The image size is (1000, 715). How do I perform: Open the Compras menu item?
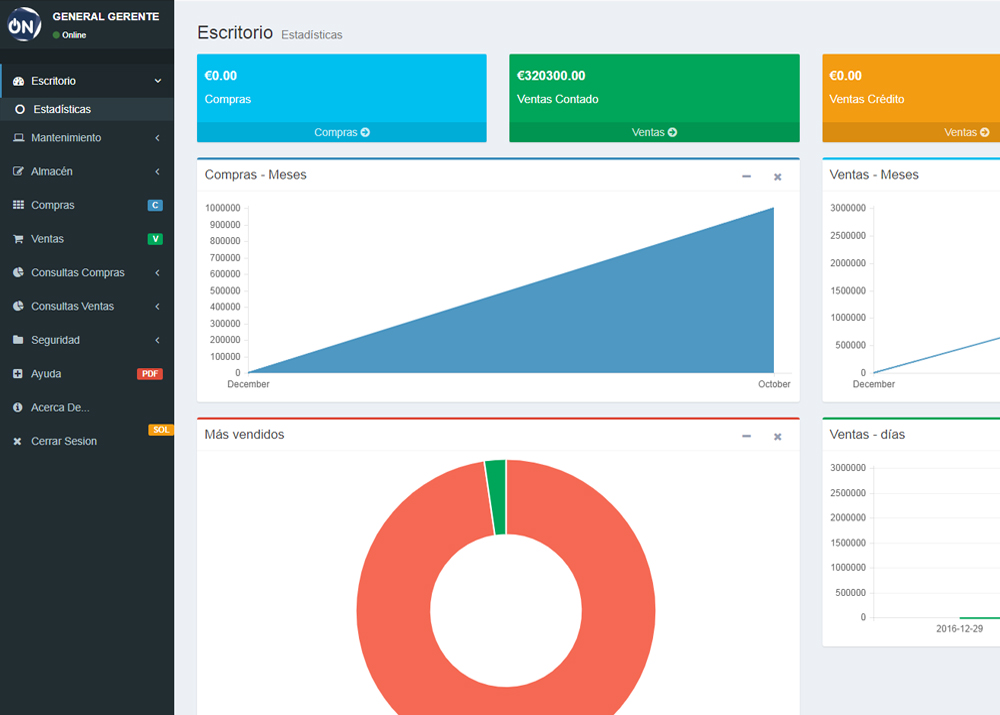point(53,205)
